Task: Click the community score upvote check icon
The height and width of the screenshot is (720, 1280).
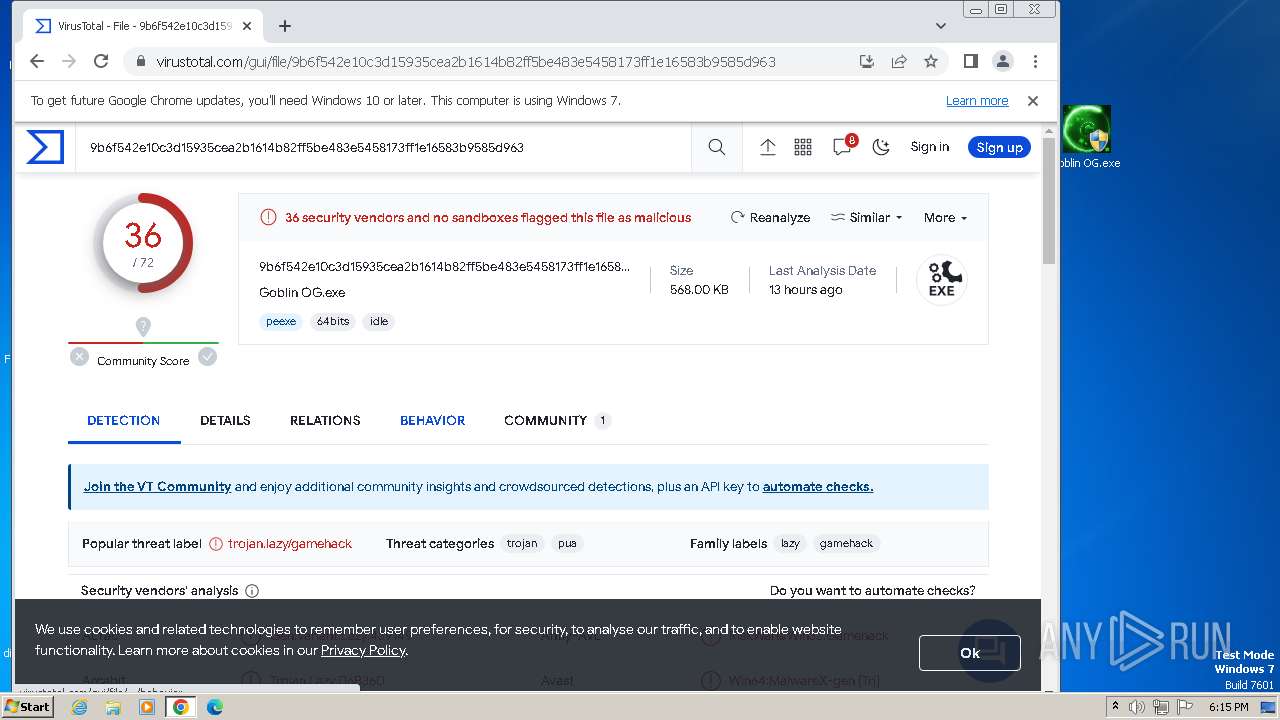Action: [x=207, y=356]
